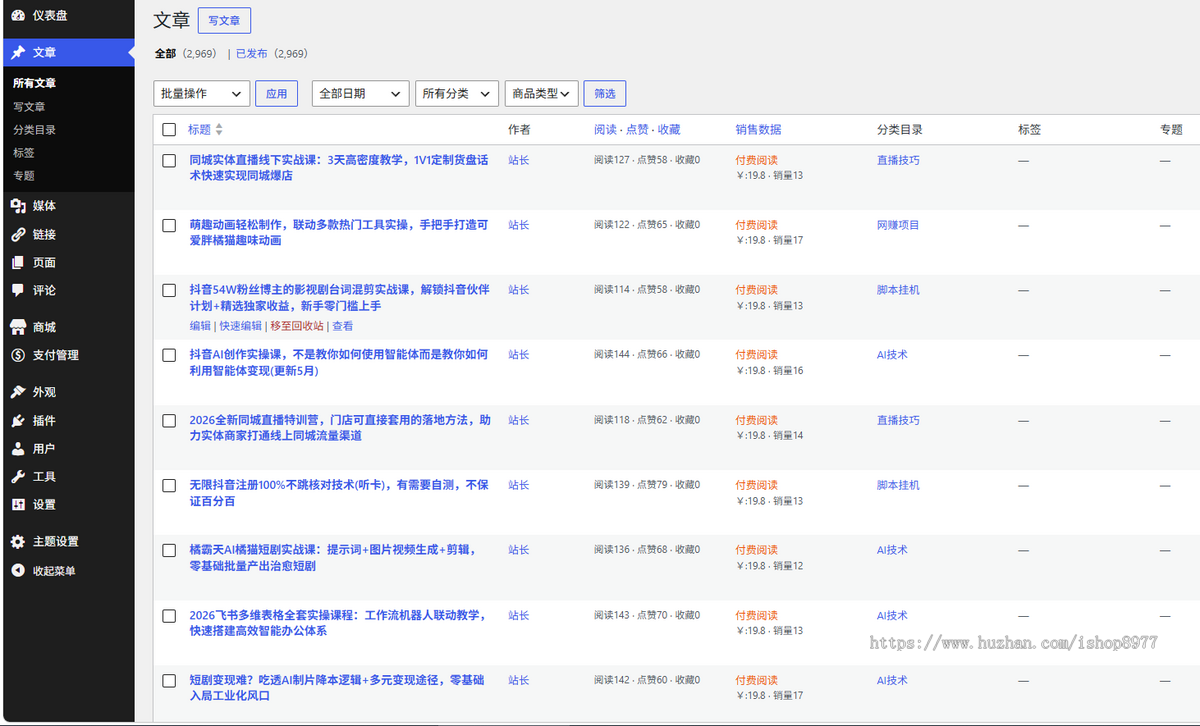Check the box for 同城实体直播线下实战课 article
The height and width of the screenshot is (726, 1200).
[169, 160]
